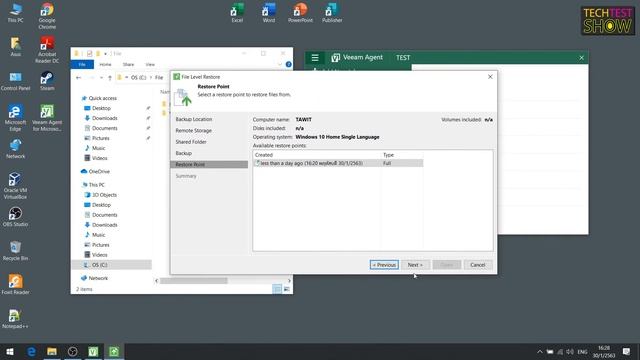Click Cancel in File Level Restore
Image resolution: width=640 pixels, height=360 pixels.
[478, 265]
